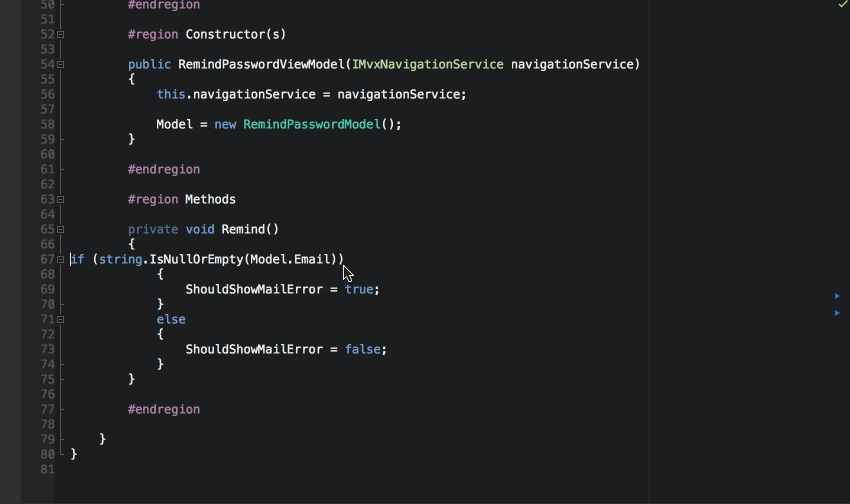Image resolution: width=850 pixels, height=504 pixels.
Task: Click the 'IMvxNavigationService' type name
Action: point(428,64)
